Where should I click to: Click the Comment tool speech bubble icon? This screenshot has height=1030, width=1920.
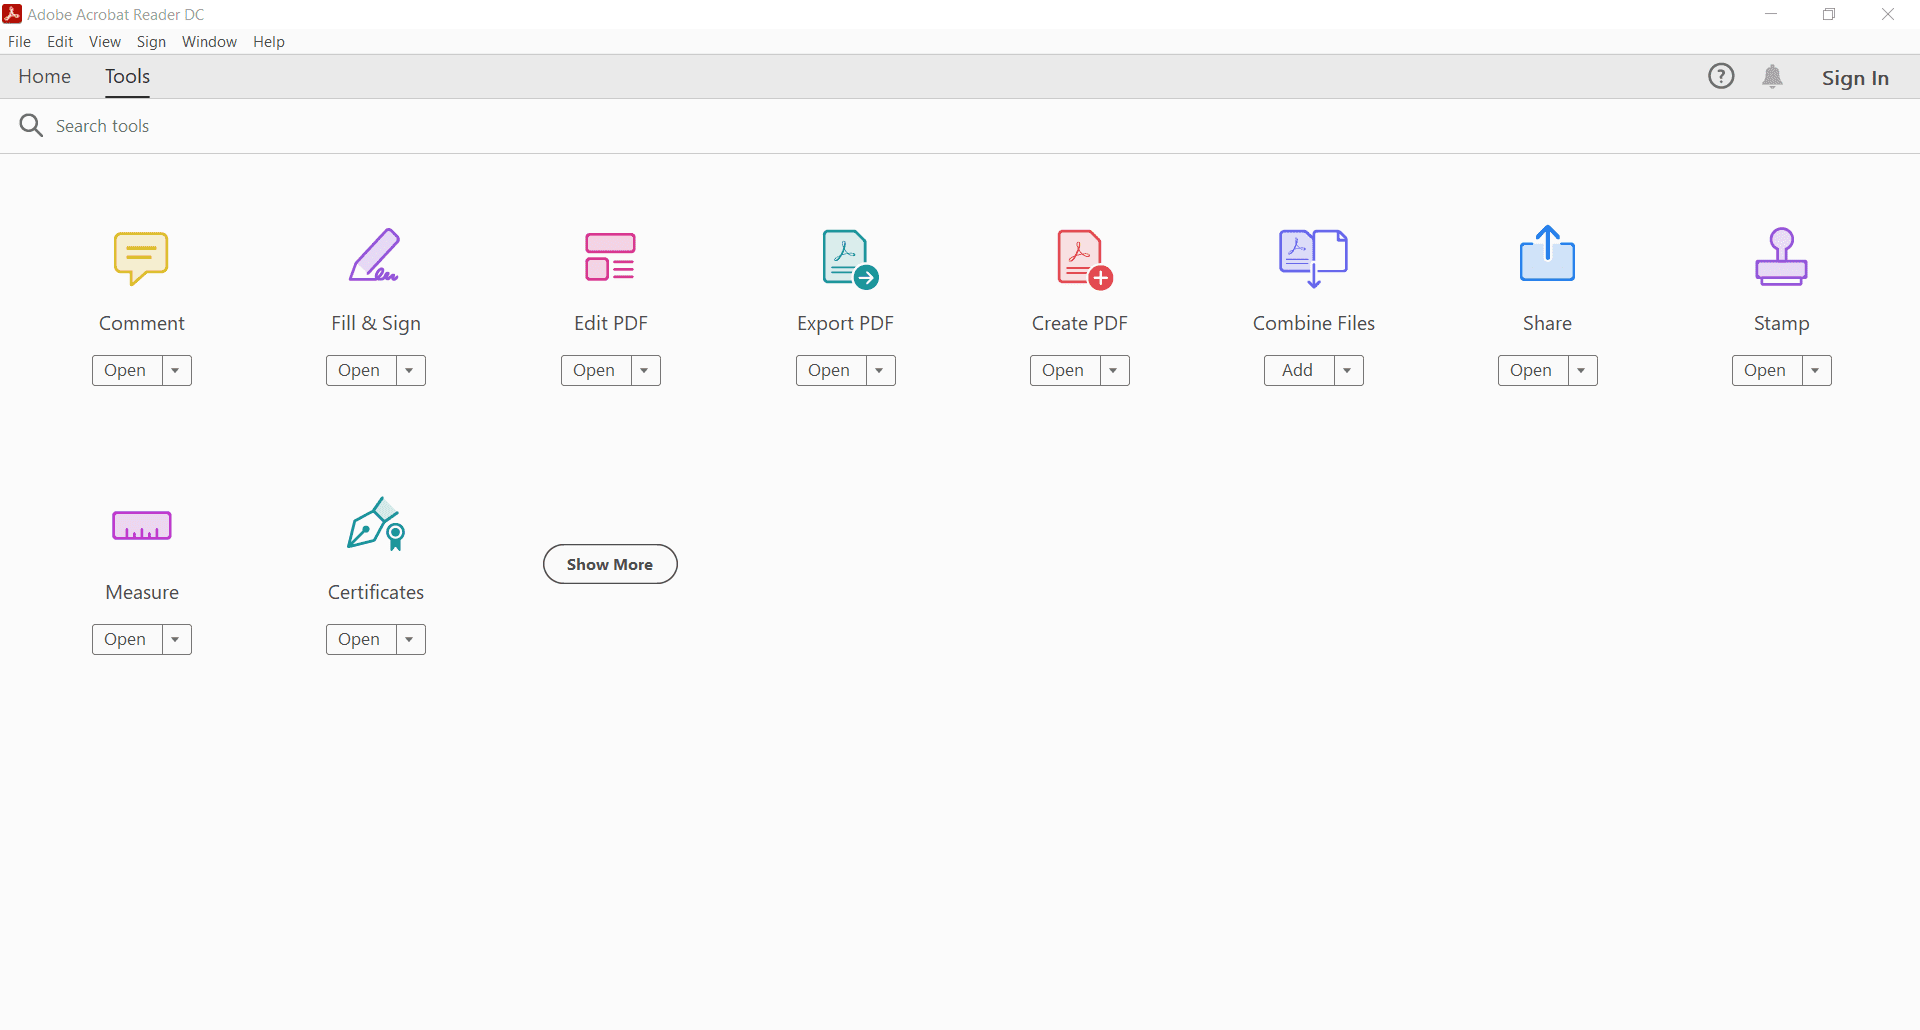(141, 258)
